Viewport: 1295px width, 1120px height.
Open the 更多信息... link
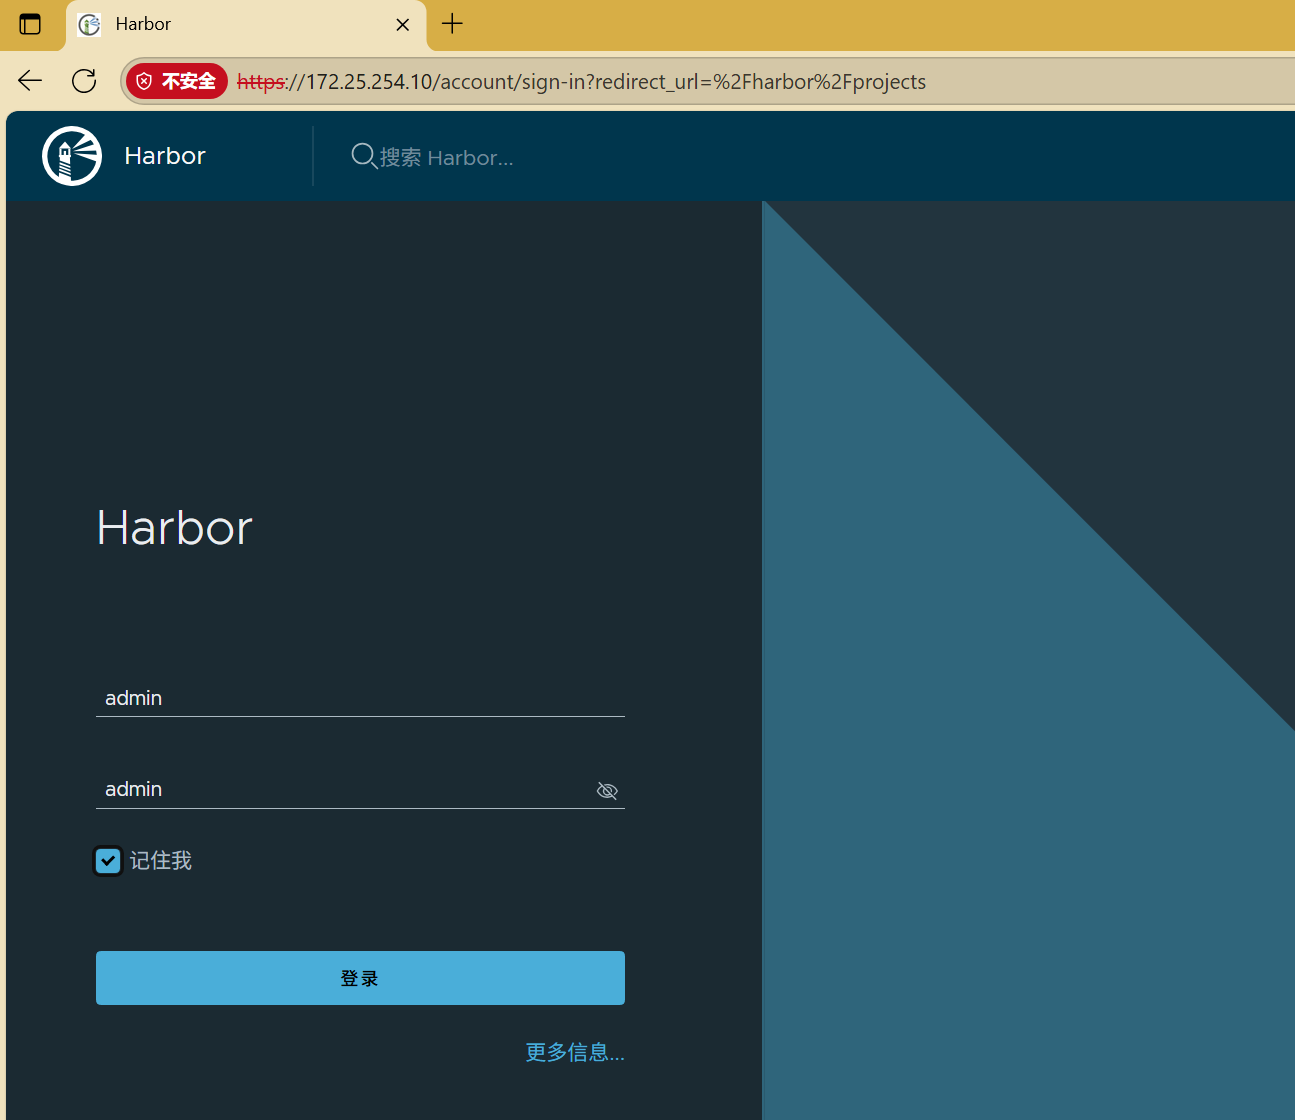(575, 1052)
